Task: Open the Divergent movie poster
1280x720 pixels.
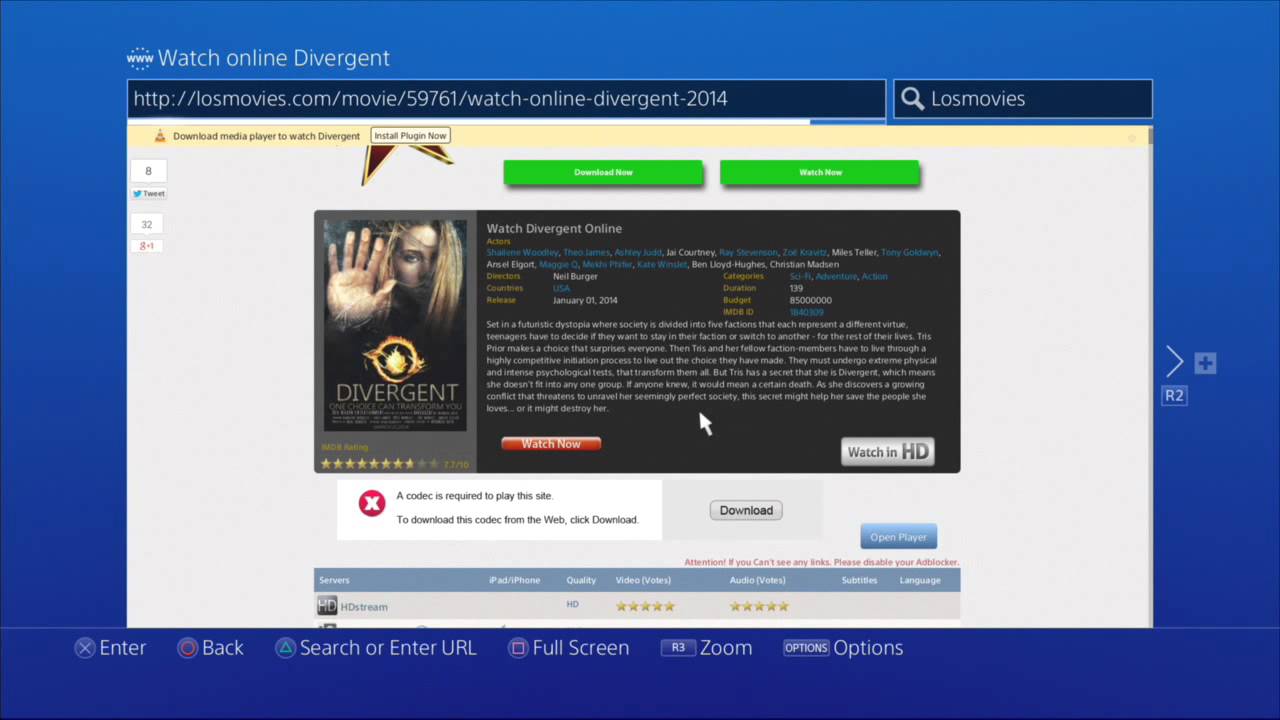Action: click(x=395, y=326)
